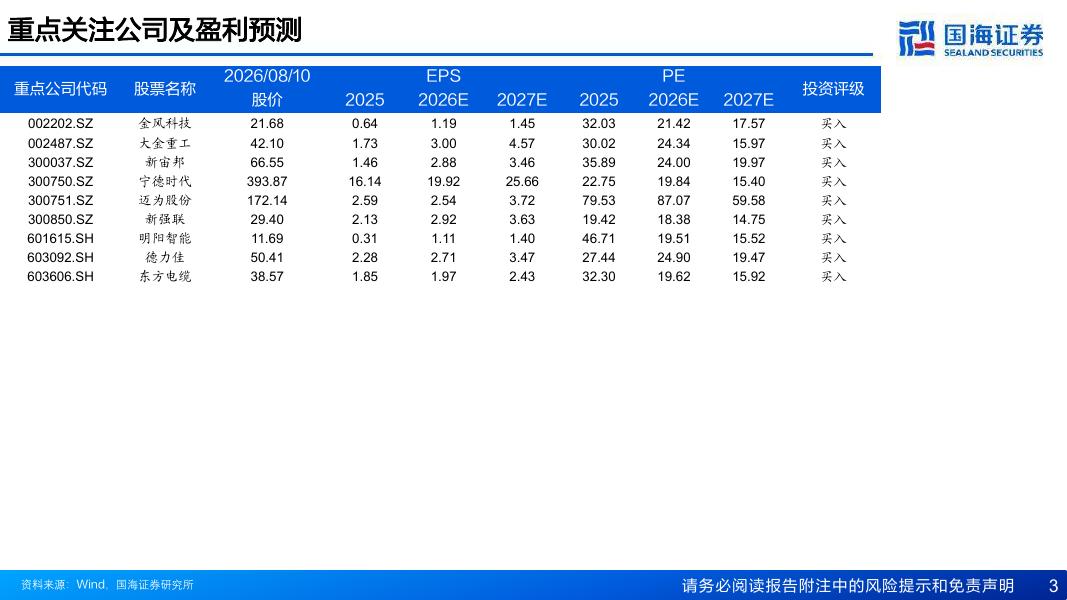
Task: Click stock name 新宙邦
Action: tap(165, 163)
